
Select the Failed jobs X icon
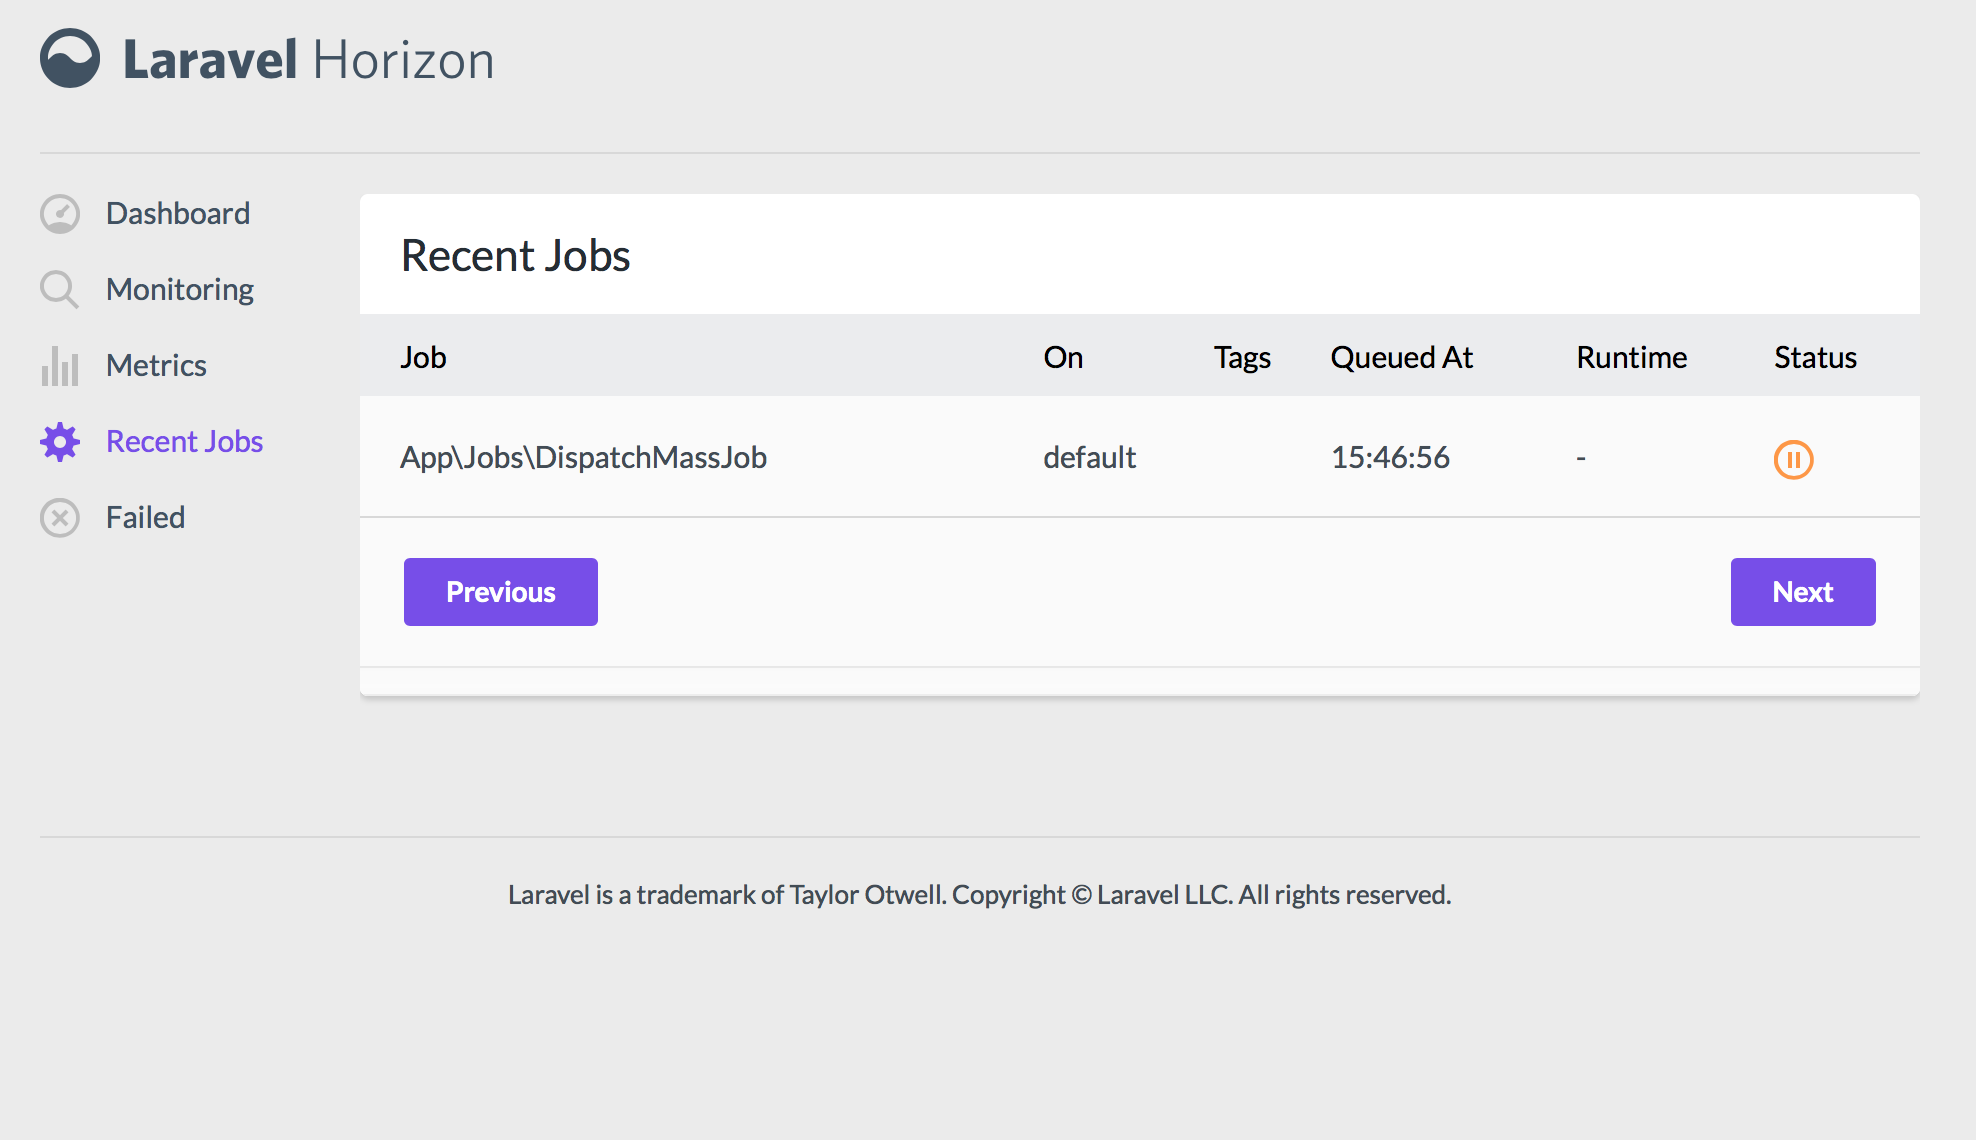59,517
